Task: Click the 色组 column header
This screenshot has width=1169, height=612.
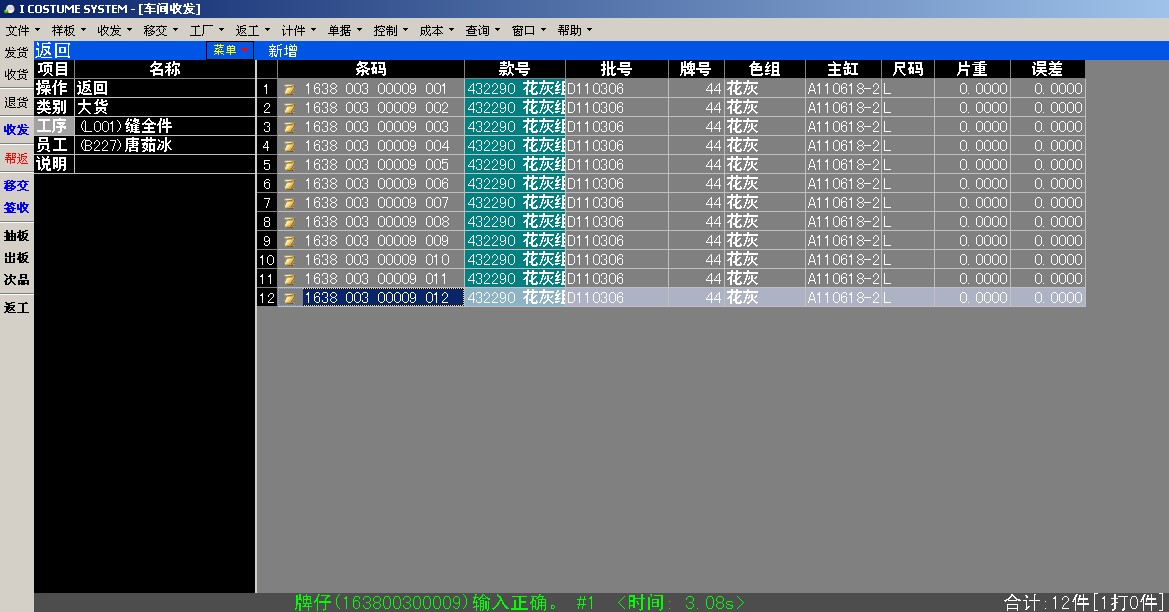Action: tap(764, 69)
